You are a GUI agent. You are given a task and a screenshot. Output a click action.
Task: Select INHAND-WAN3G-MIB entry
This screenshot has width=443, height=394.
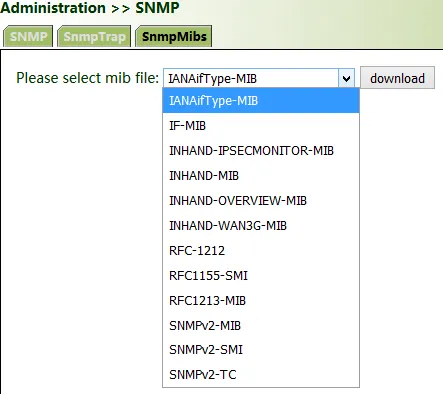[x=261, y=226]
